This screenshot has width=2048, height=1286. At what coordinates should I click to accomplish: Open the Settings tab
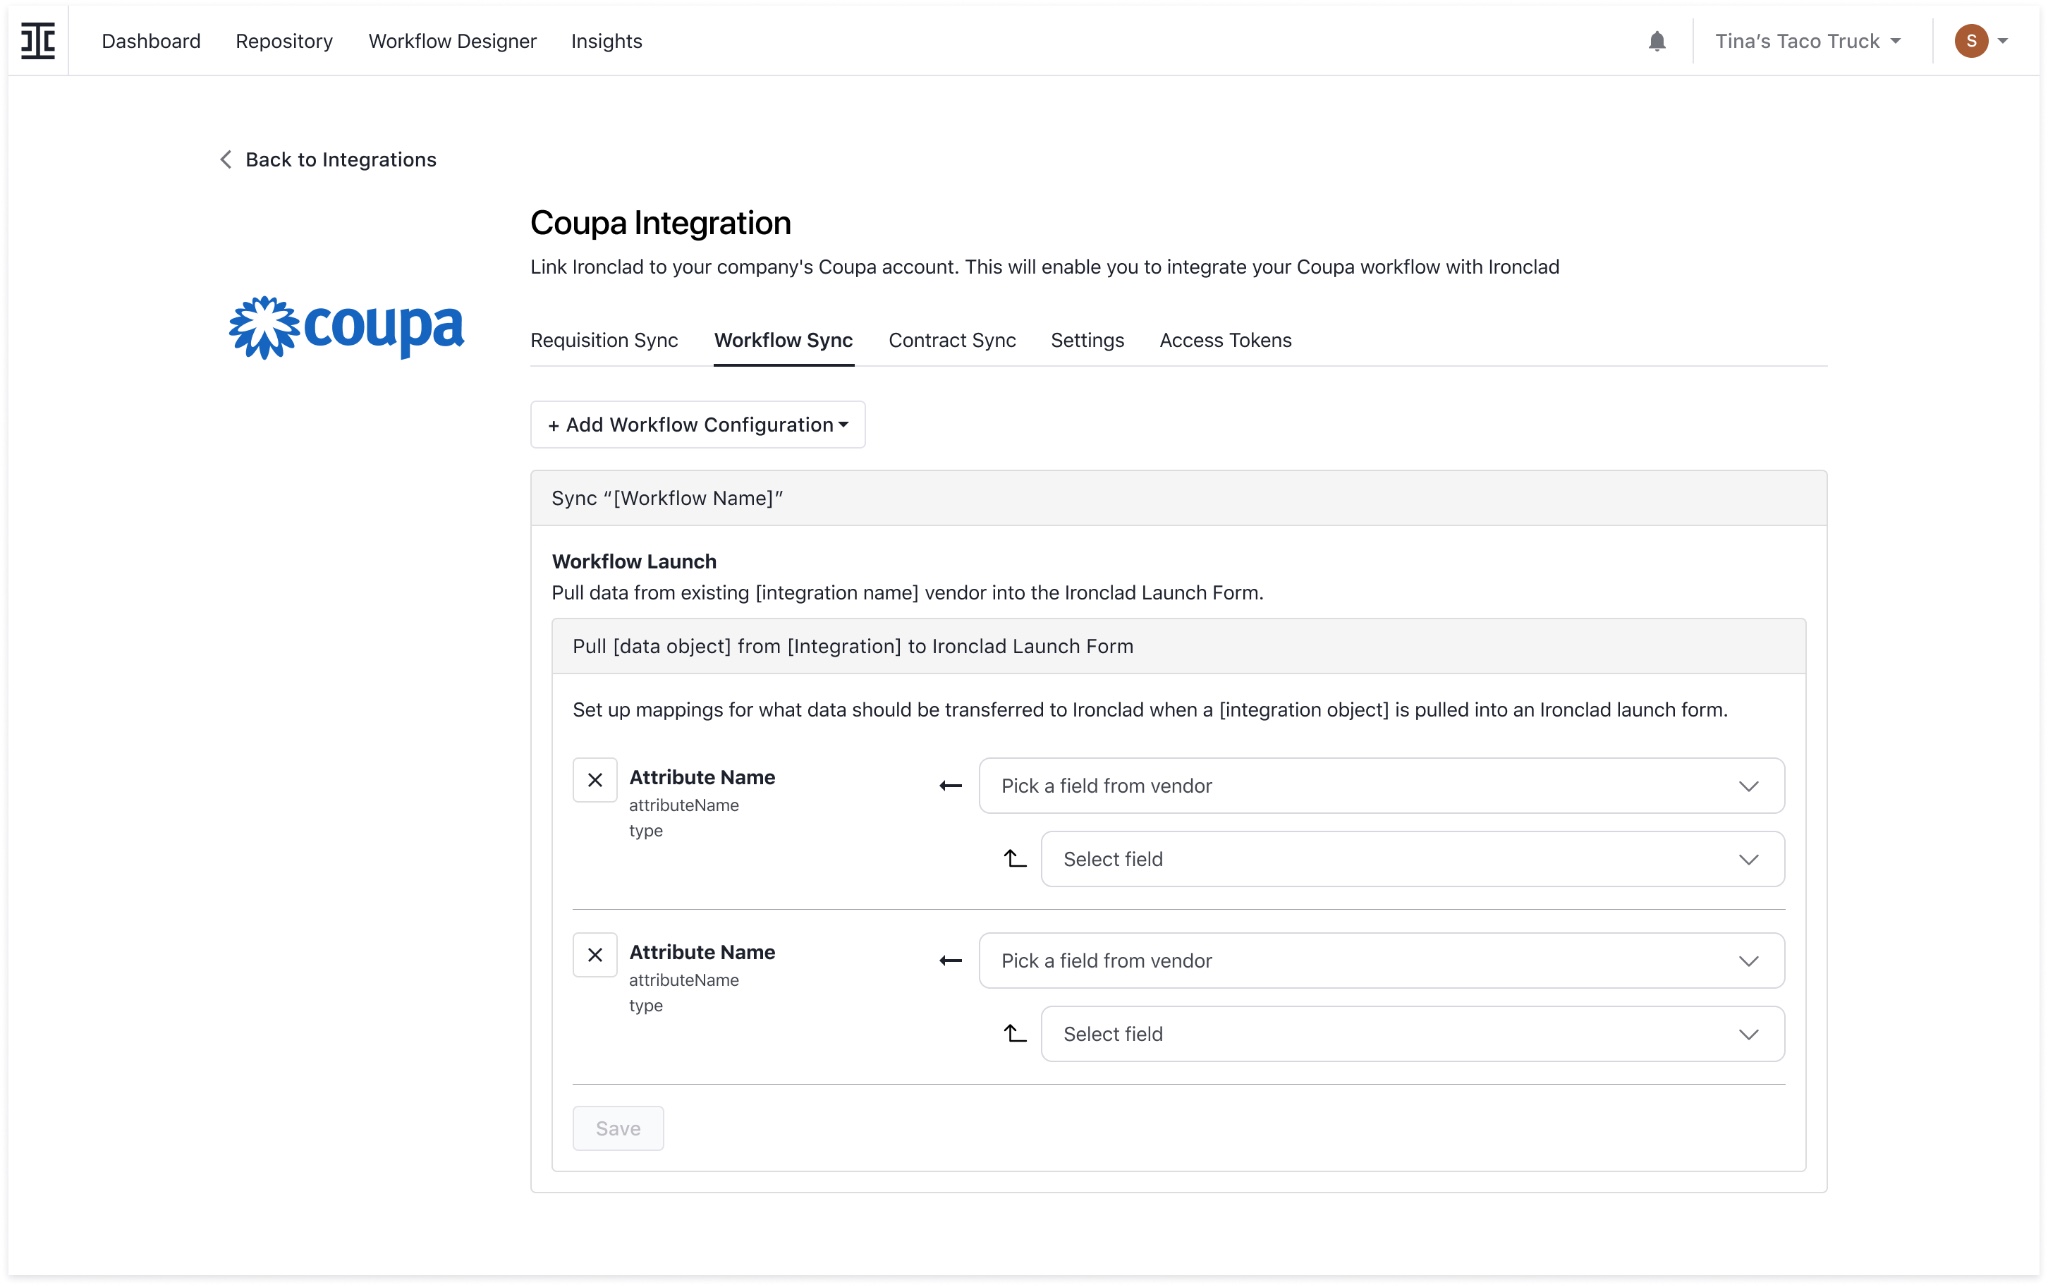pyautogui.click(x=1087, y=340)
